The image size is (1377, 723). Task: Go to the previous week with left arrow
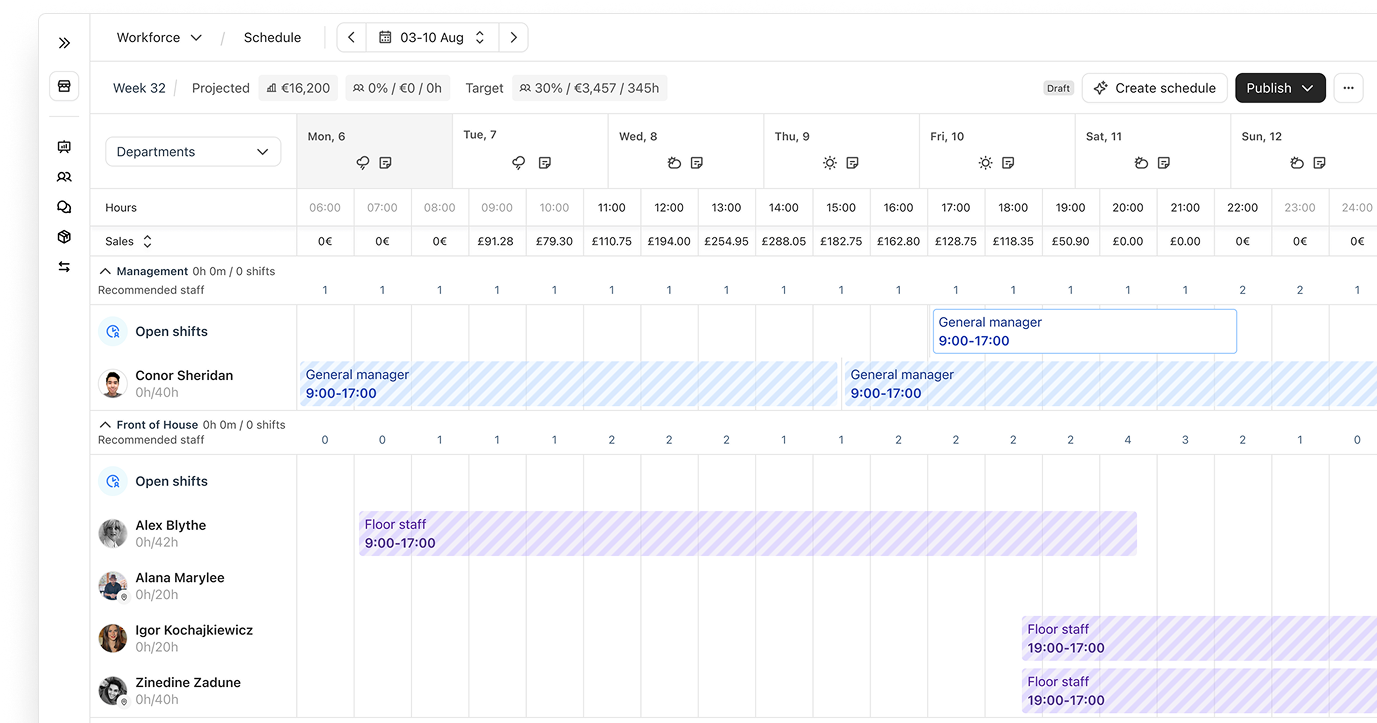pos(351,38)
